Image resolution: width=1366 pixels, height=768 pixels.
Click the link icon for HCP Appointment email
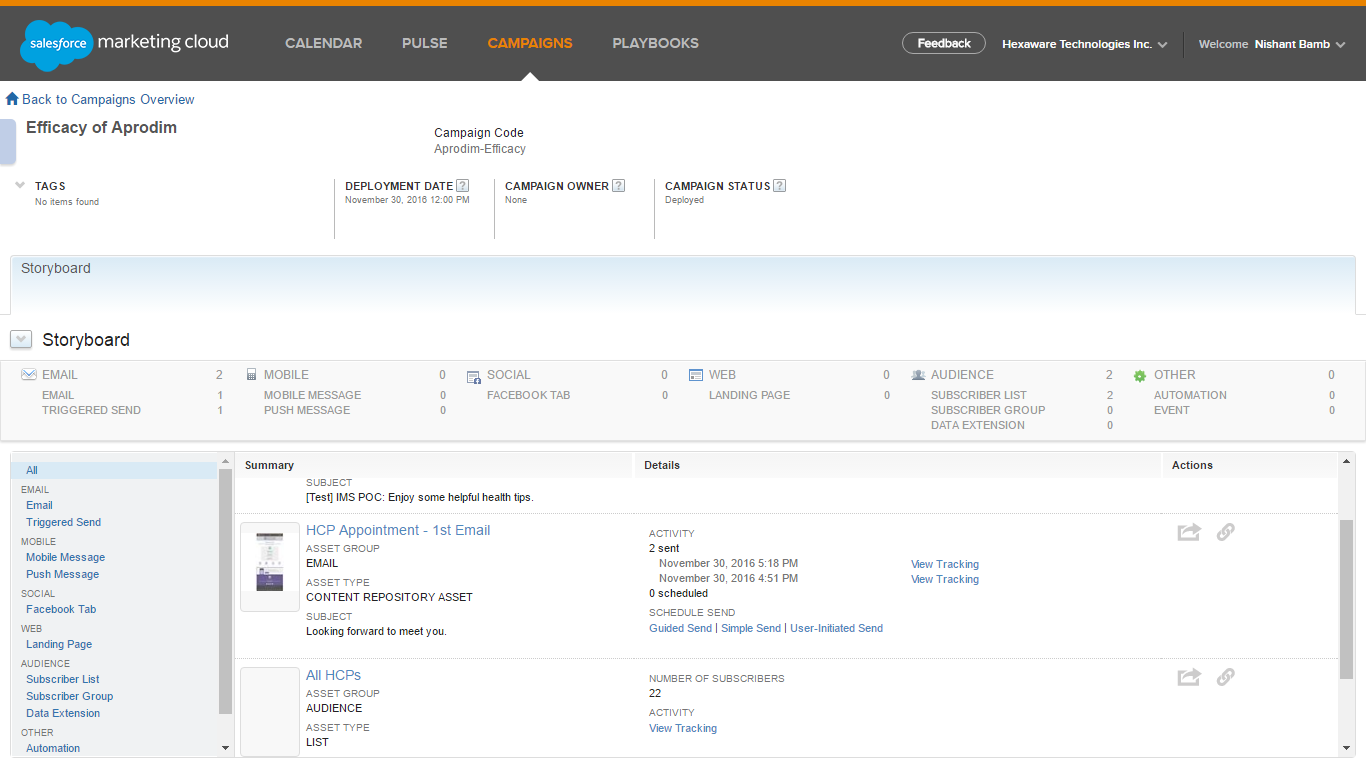[x=1225, y=532]
